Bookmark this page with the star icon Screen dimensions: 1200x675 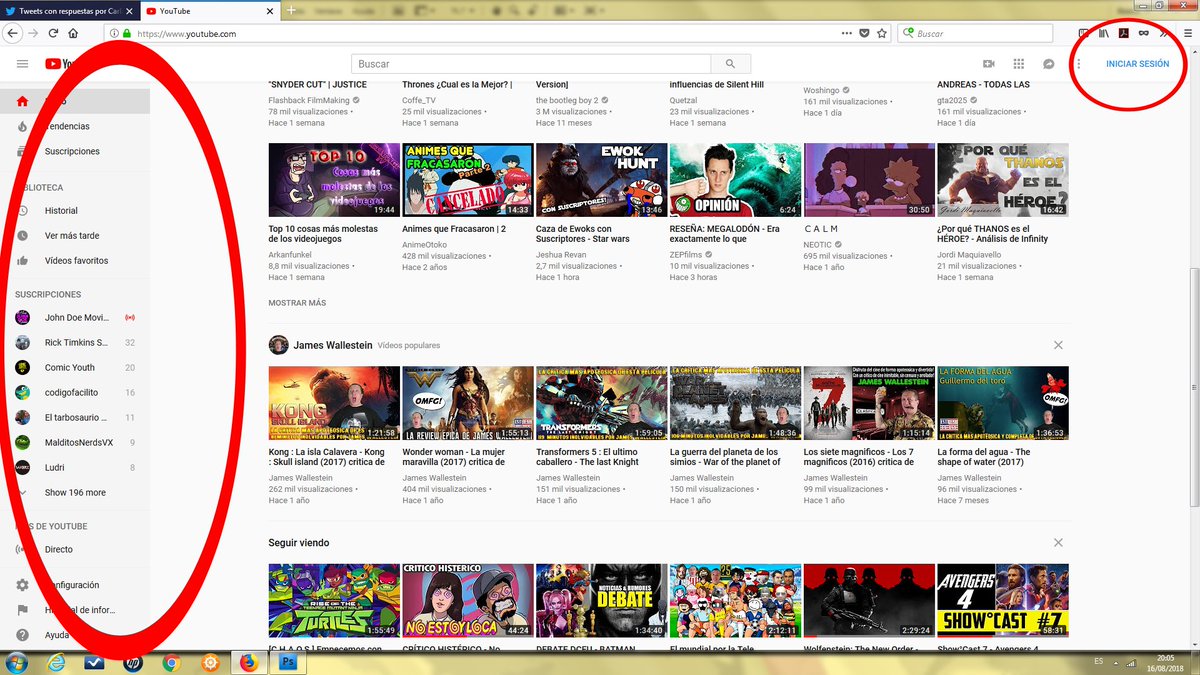(881, 33)
